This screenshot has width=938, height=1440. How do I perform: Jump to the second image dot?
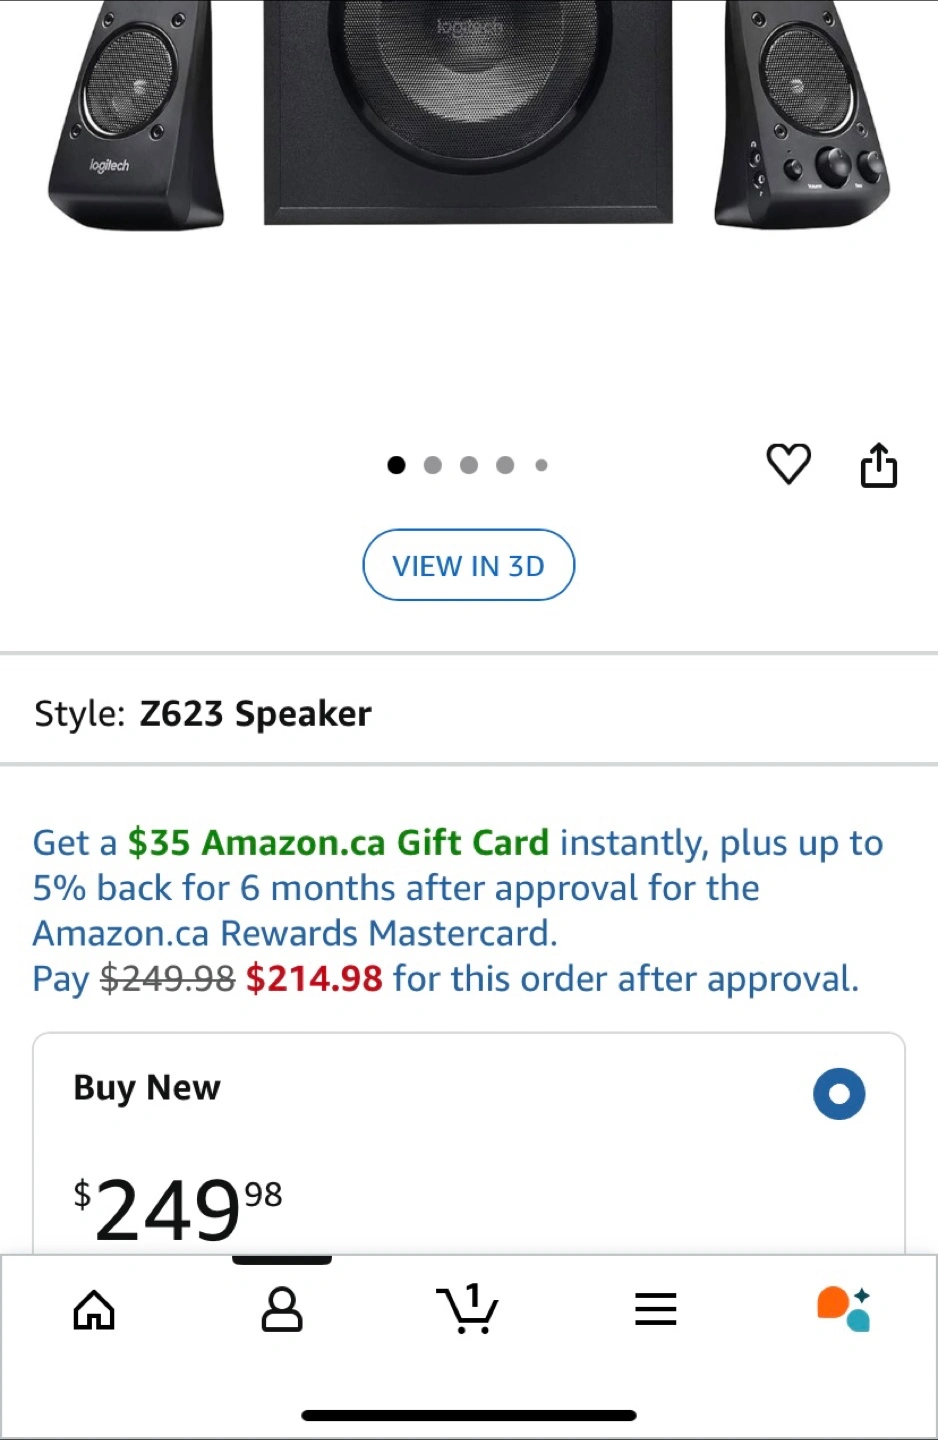432,465
